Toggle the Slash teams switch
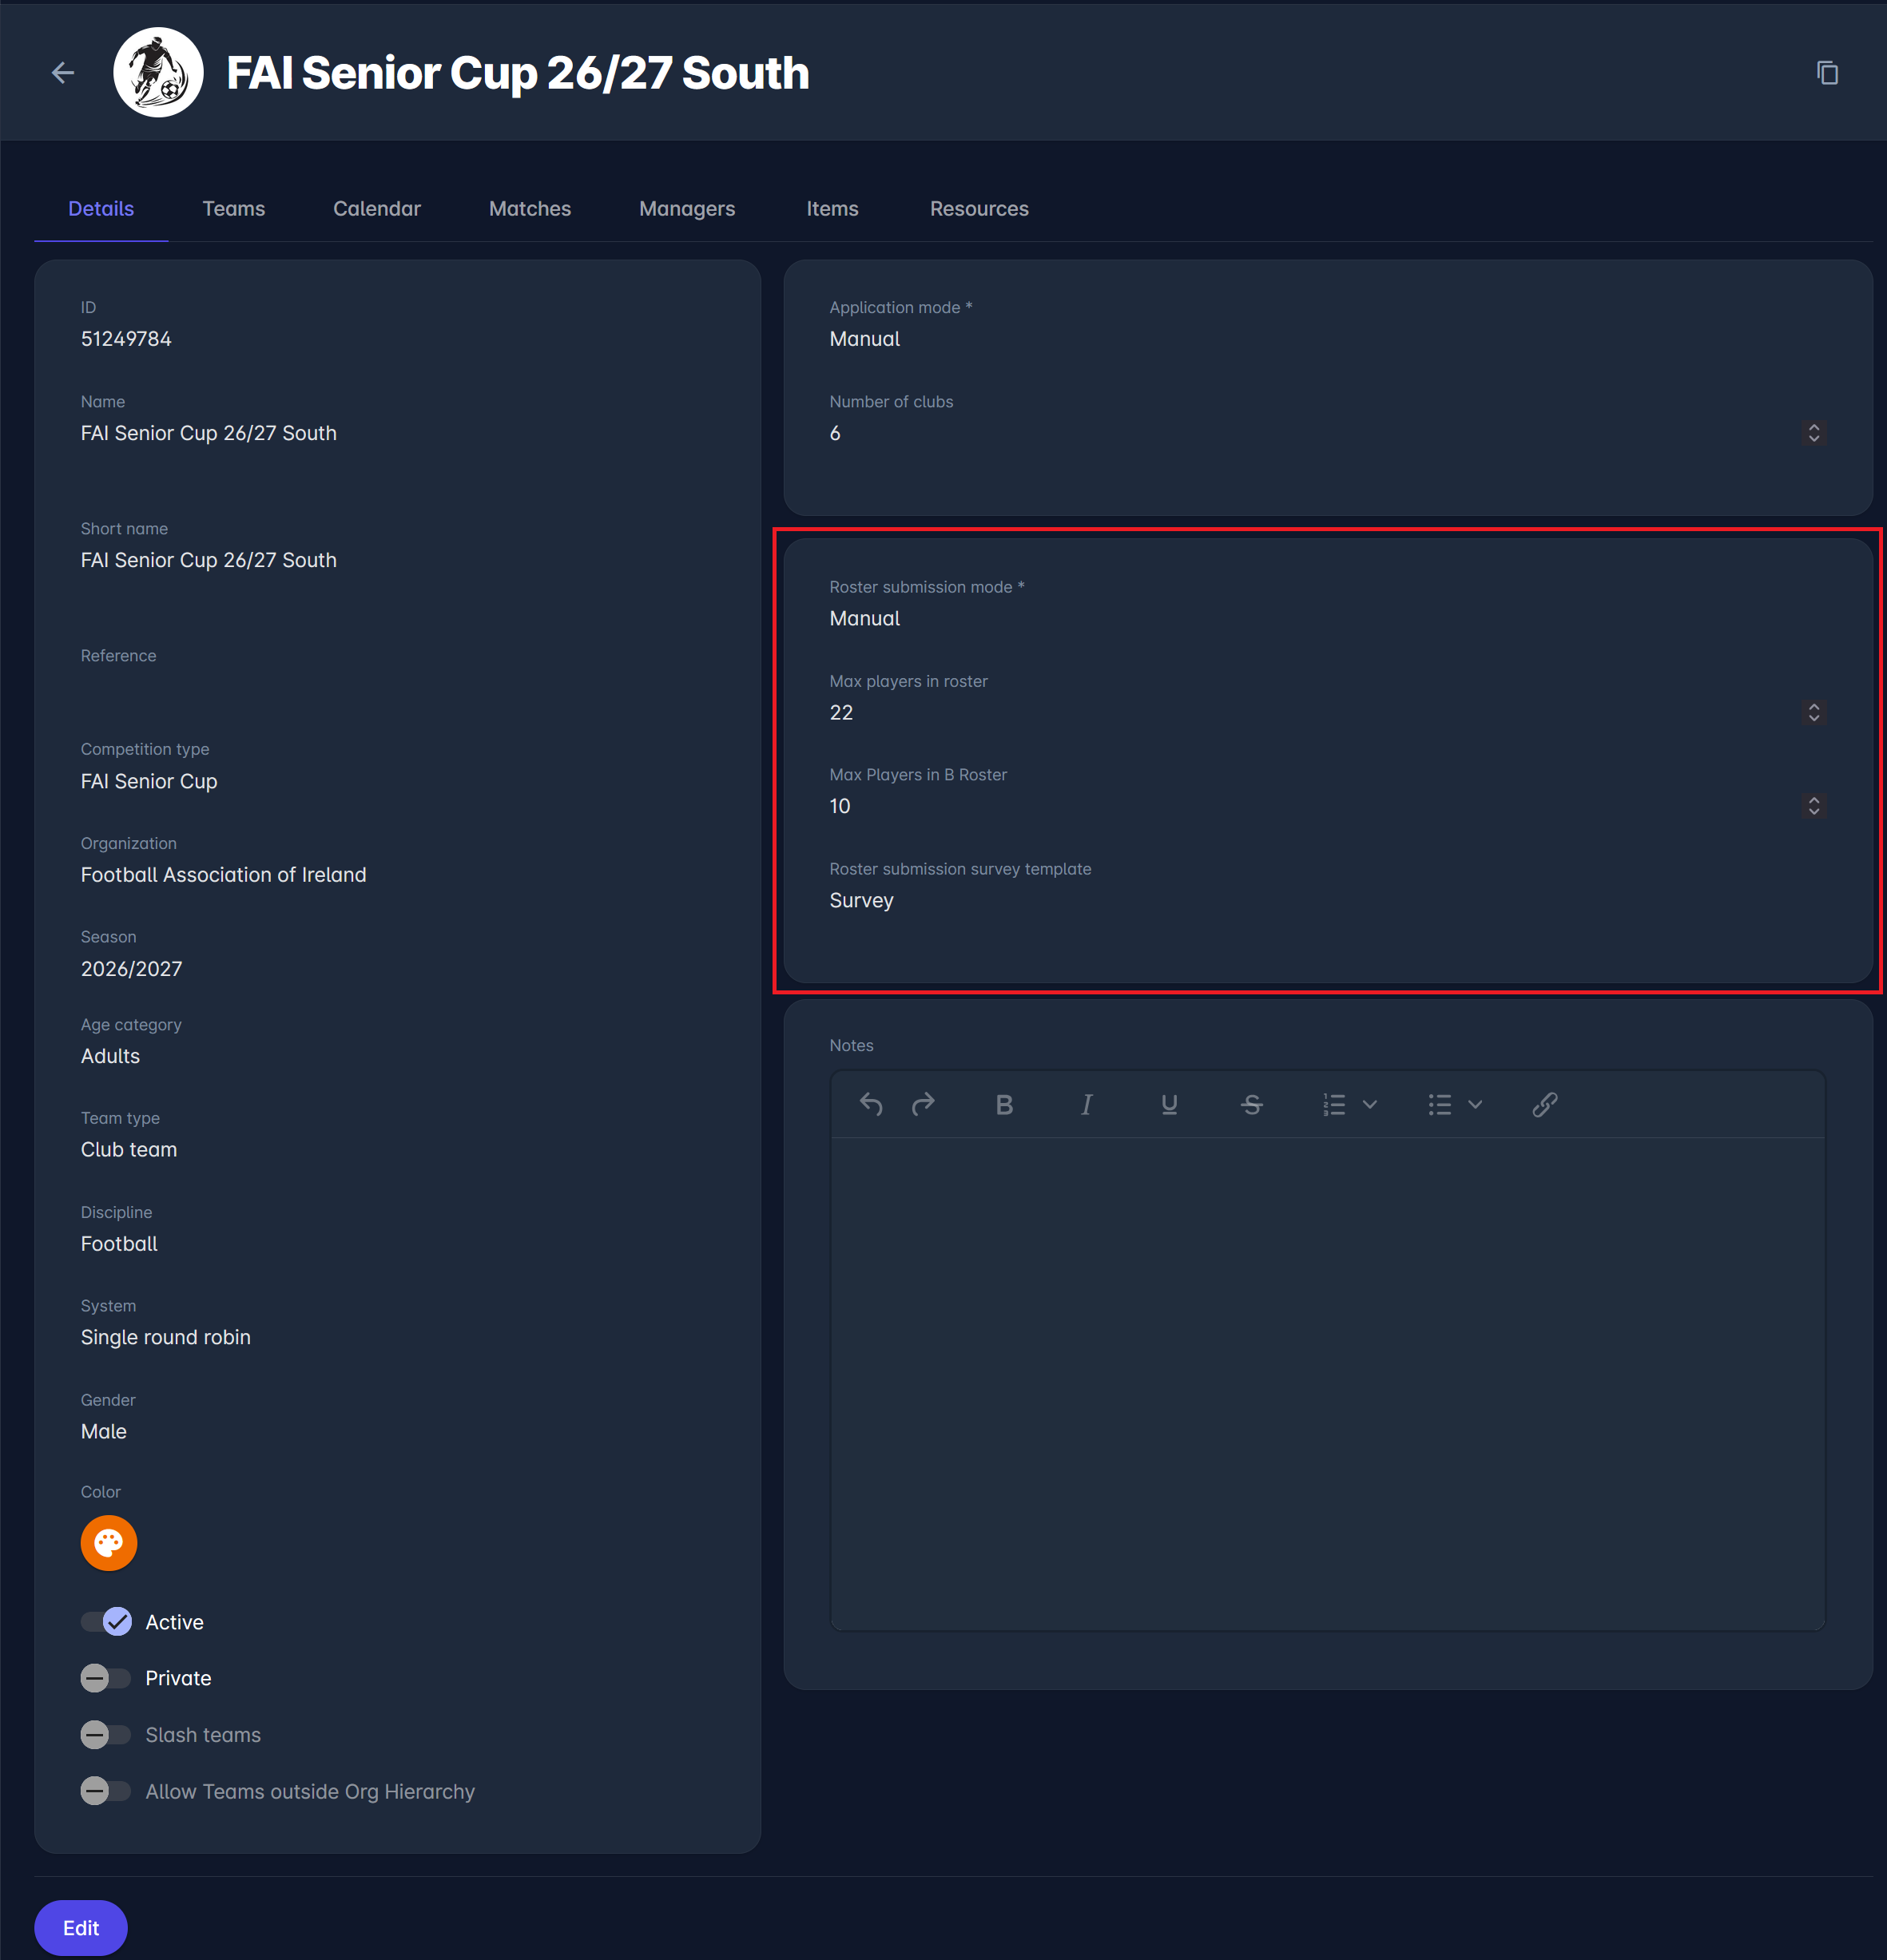1887x1960 pixels. pos(106,1734)
